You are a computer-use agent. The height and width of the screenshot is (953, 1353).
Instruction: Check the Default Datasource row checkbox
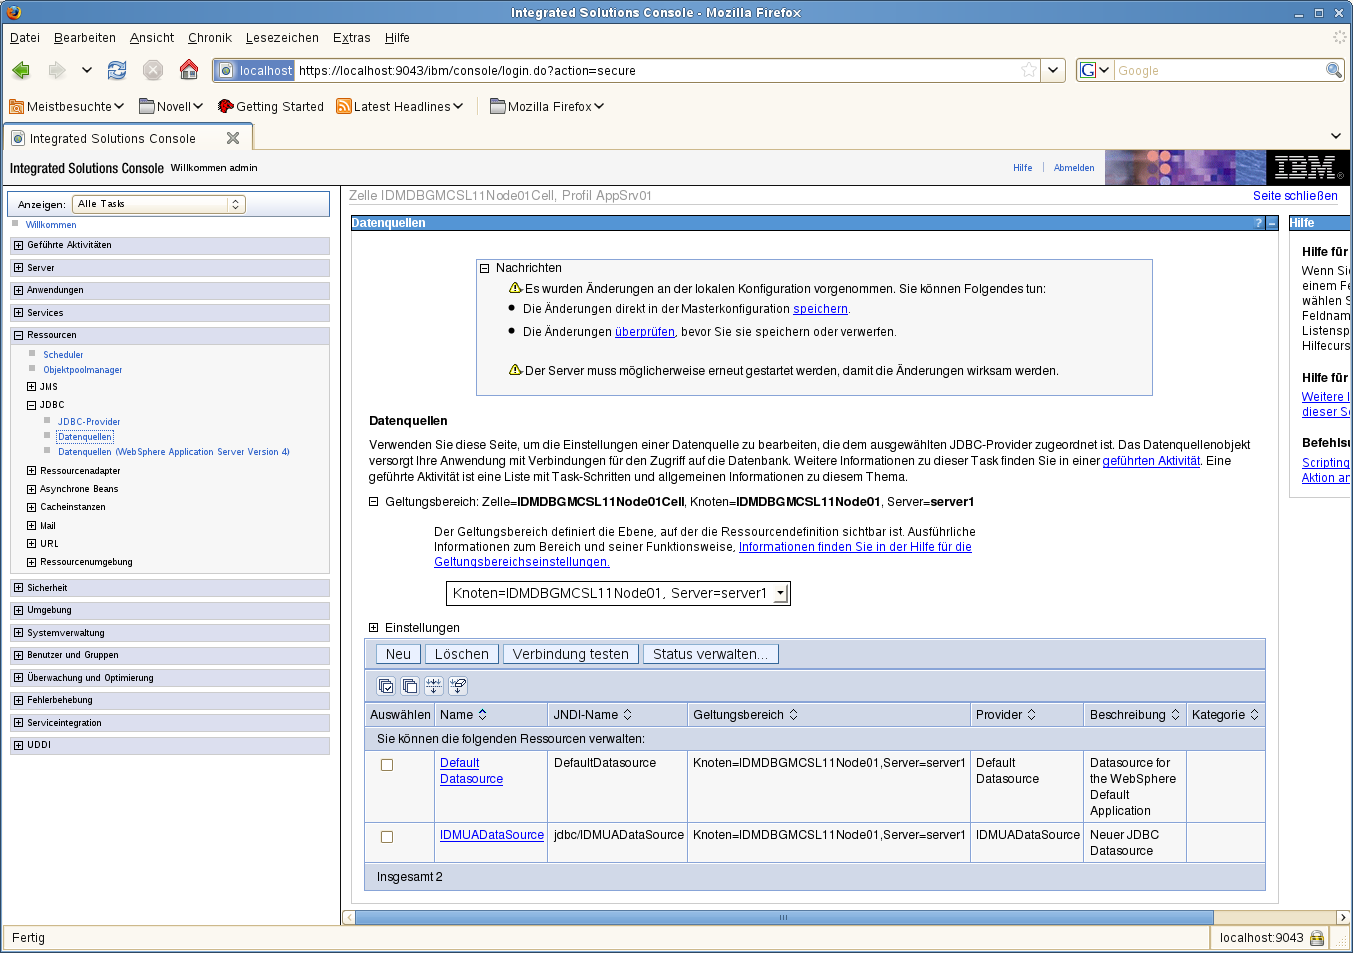pos(387,765)
